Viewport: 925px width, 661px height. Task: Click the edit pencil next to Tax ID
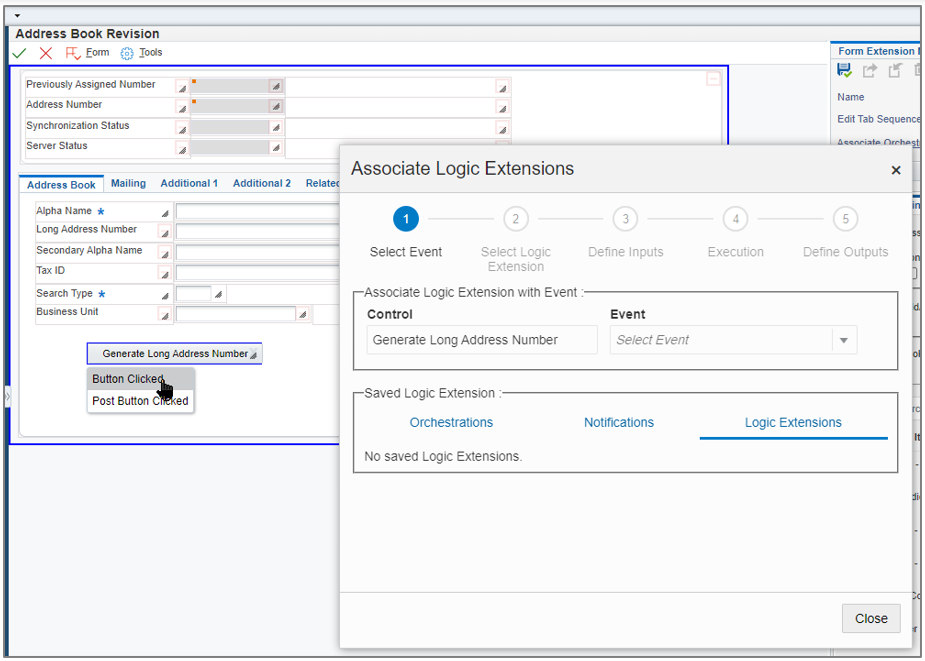(165, 272)
